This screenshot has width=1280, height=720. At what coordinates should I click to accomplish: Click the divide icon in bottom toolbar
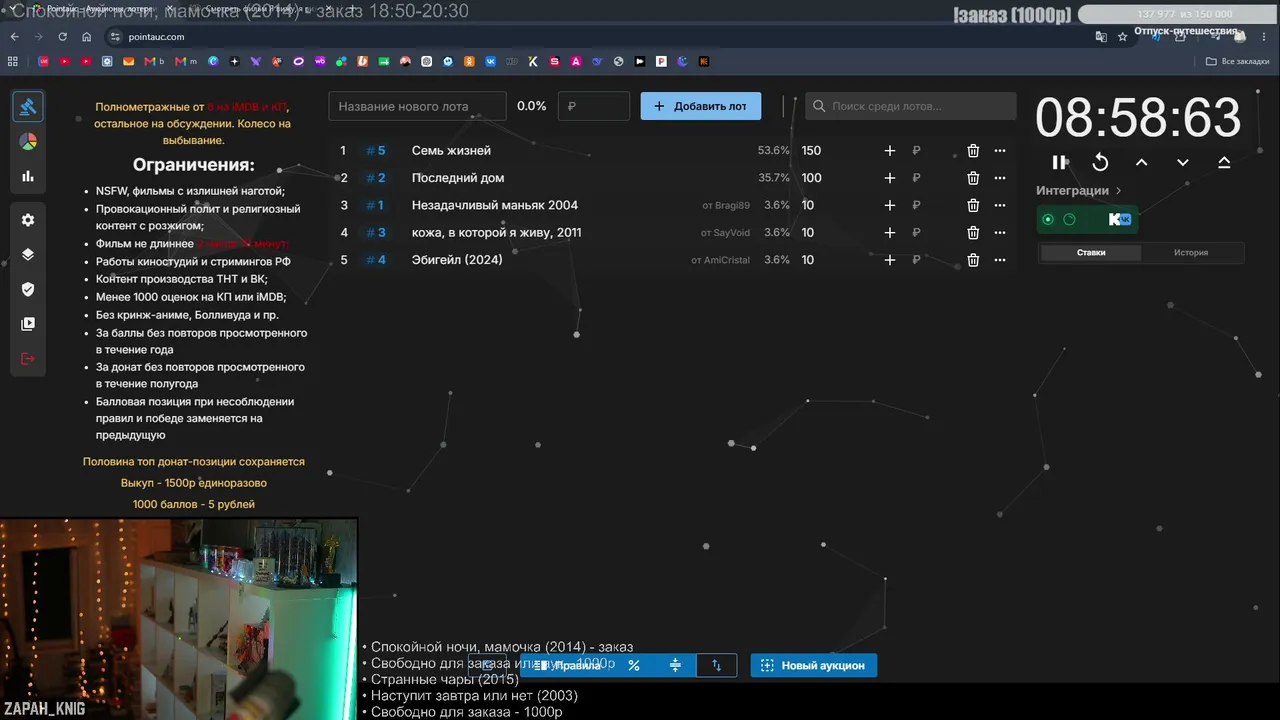[x=675, y=665]
